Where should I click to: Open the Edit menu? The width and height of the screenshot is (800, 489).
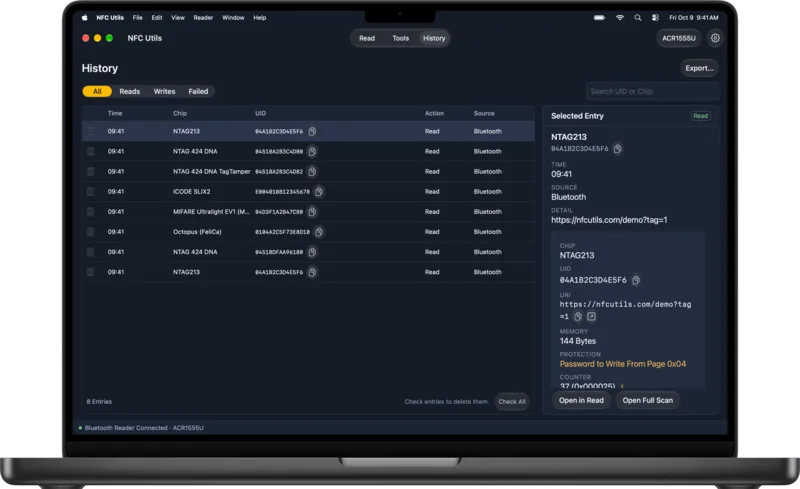pos(157,17)
